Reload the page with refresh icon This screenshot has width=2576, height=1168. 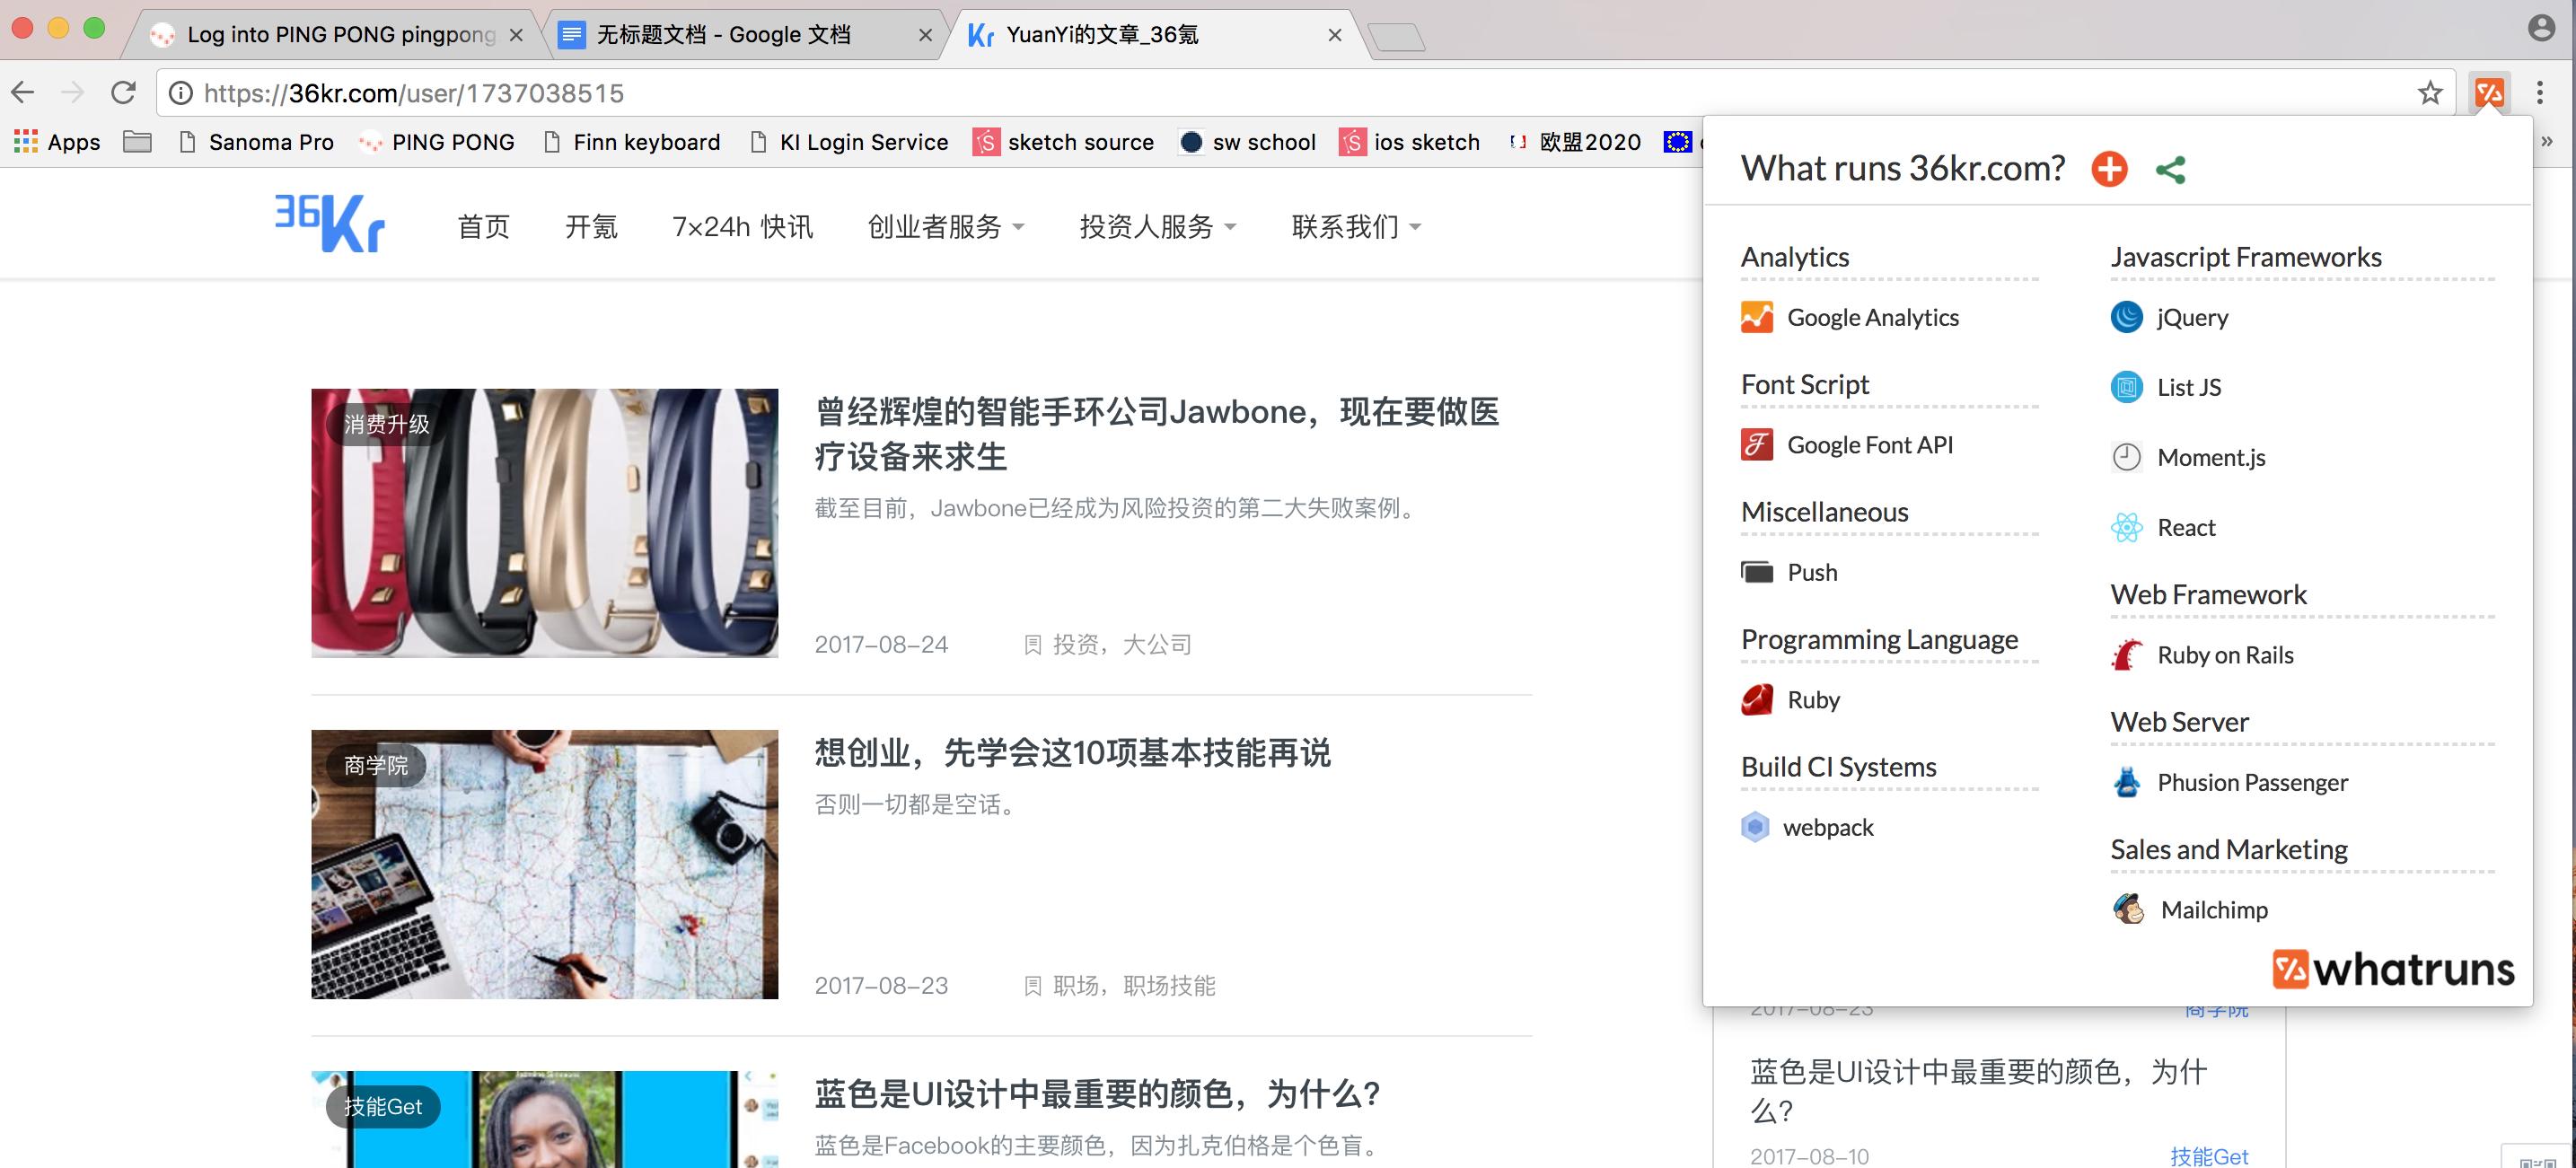point(123,93)
